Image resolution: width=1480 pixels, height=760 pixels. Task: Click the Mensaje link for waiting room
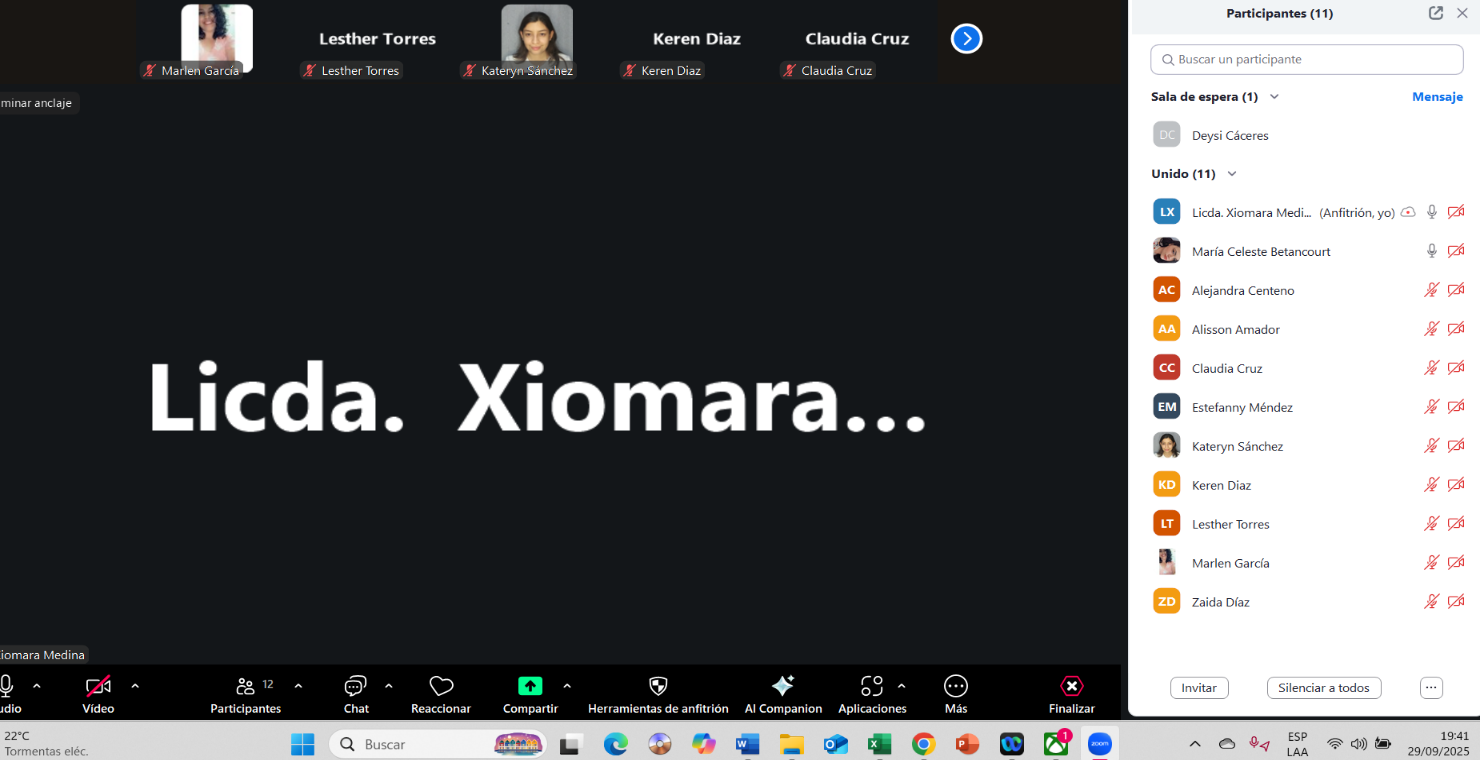point(1437,97)
